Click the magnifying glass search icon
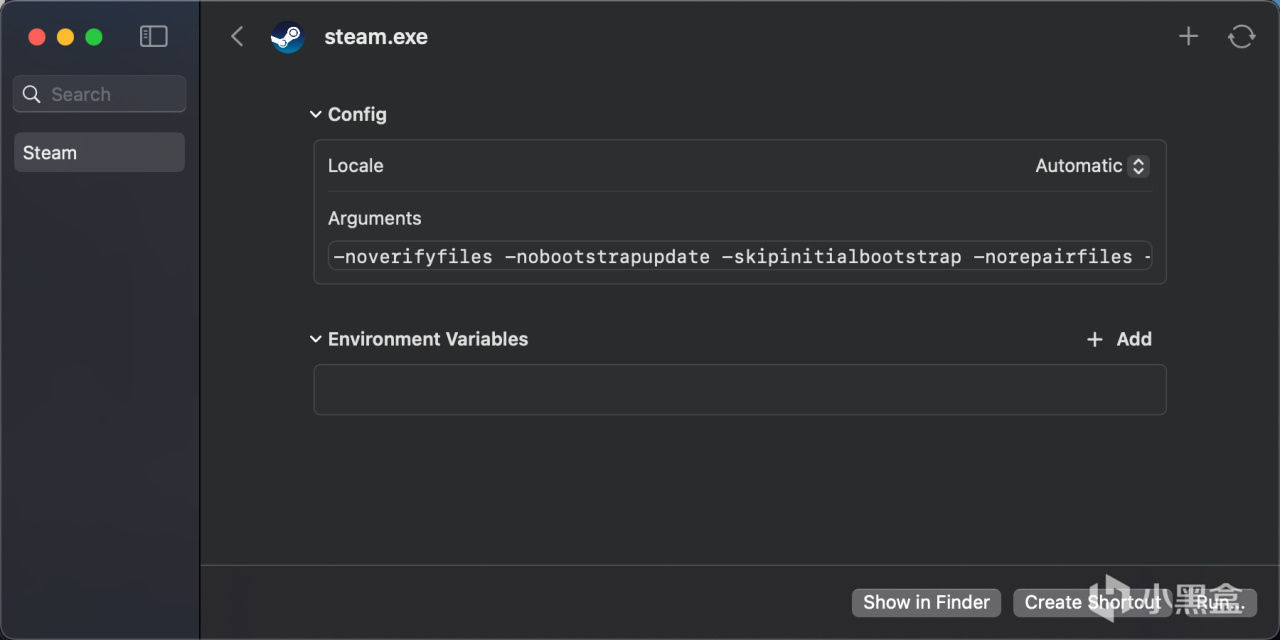 (32, 94)
